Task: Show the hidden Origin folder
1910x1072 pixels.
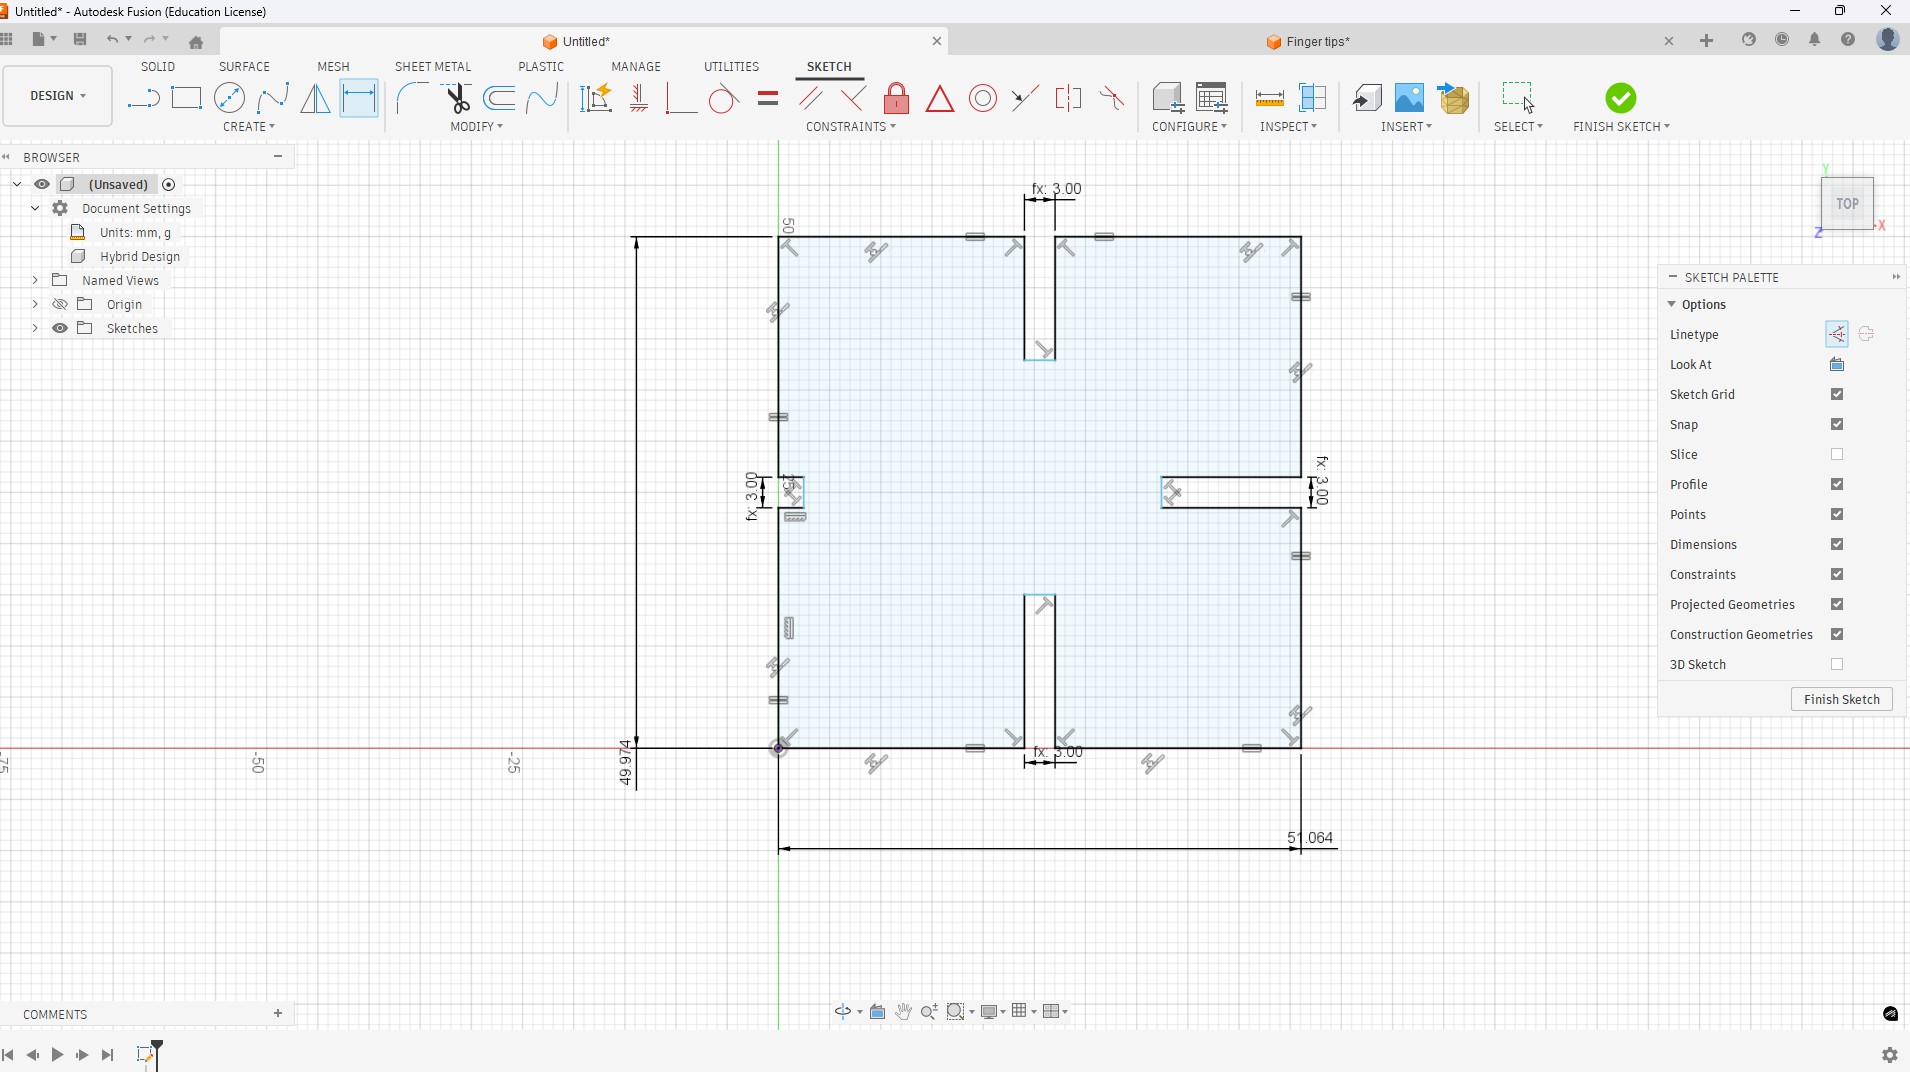Action: pyautogui.click(x=60, y=305)
